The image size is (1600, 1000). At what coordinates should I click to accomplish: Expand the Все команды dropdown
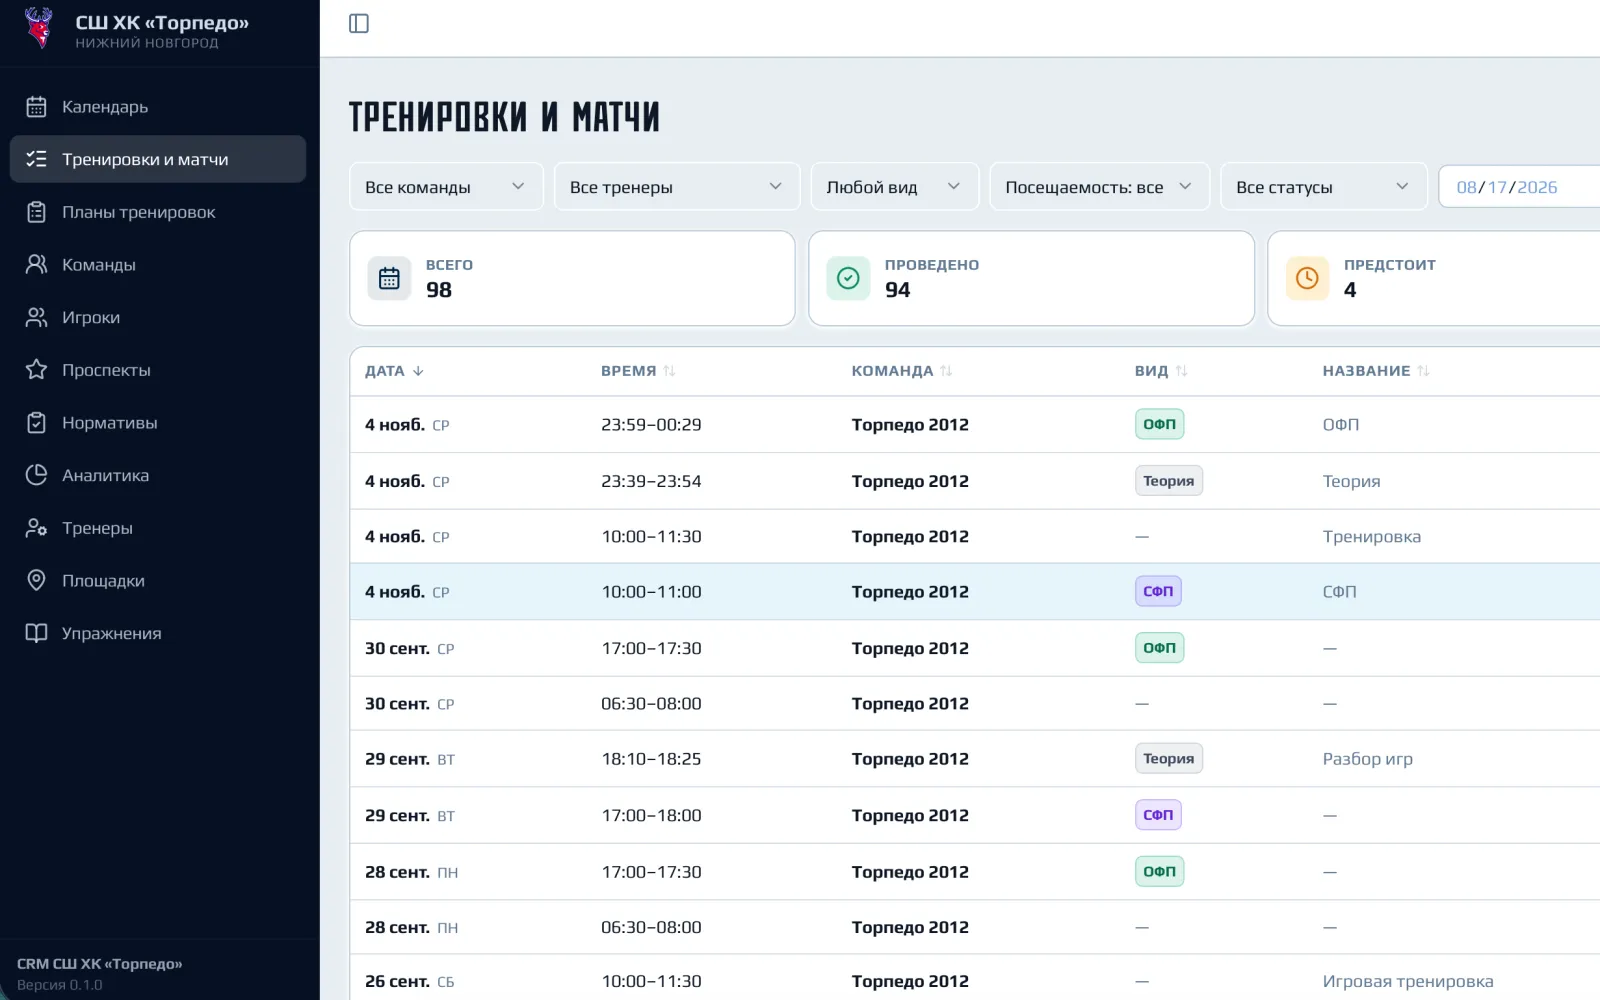tap(446, 187)
